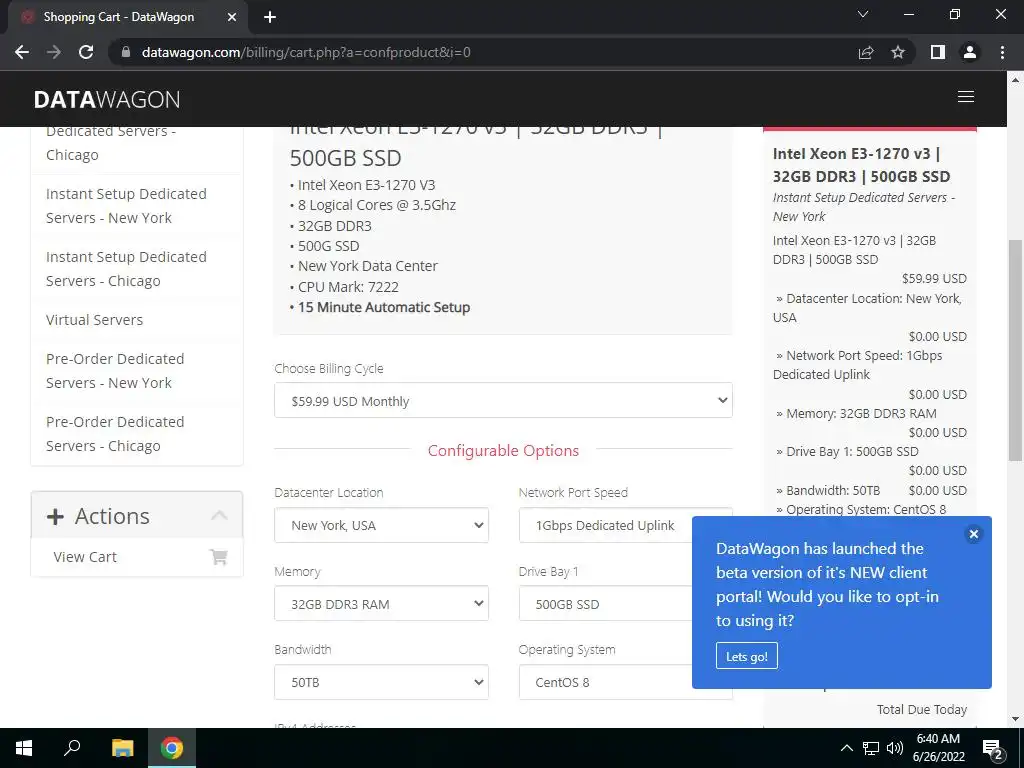Click the scrollbar down arrow

click(1015, 719)
